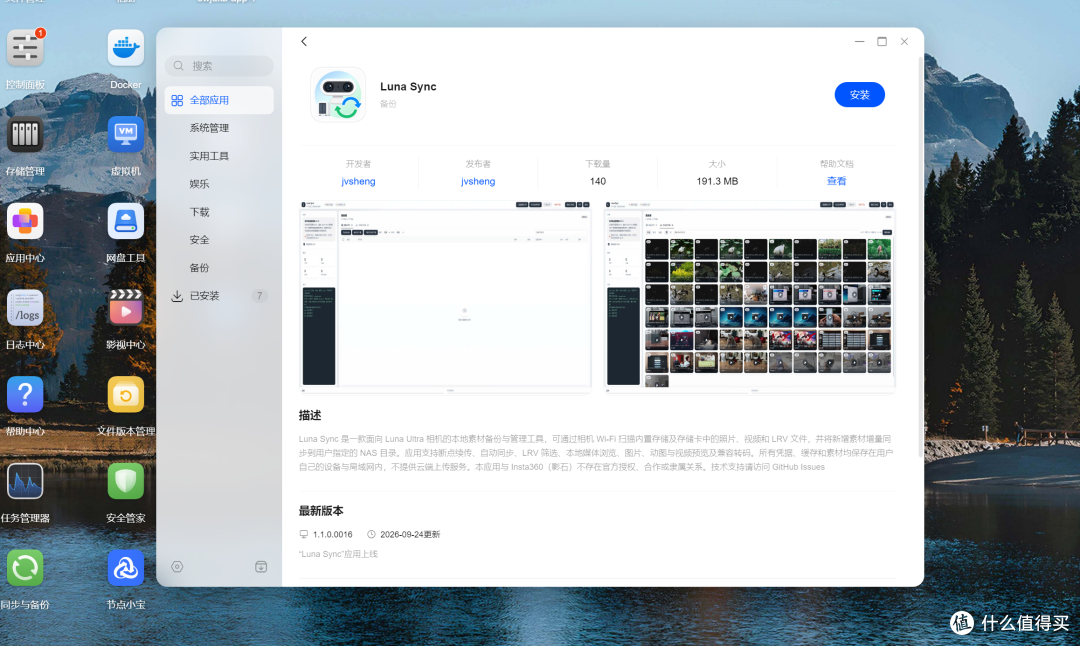Click the window's vertical scrollbar
The image size is (1080, 646).
click(x=921, y=258)
